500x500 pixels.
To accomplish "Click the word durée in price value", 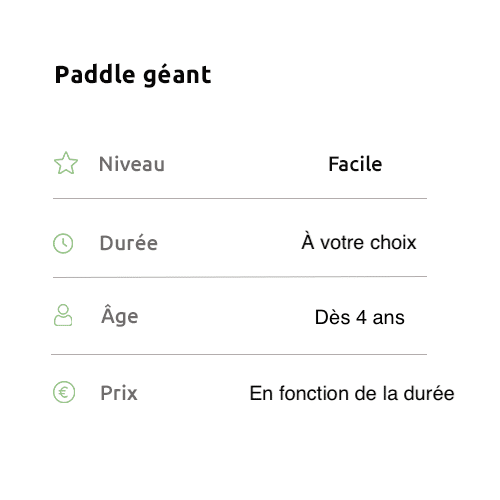I will tap(429, 393).
